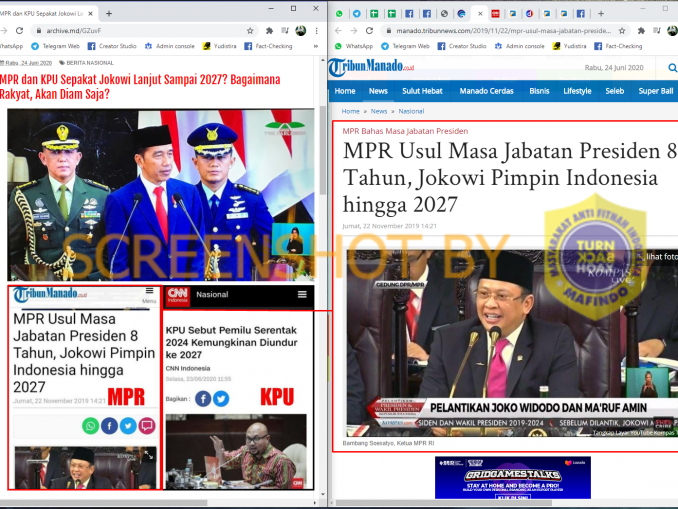Screen dimensions: 678x509
Task: Open Yudistira bookmark in right browser
Action: coord(569,46)
